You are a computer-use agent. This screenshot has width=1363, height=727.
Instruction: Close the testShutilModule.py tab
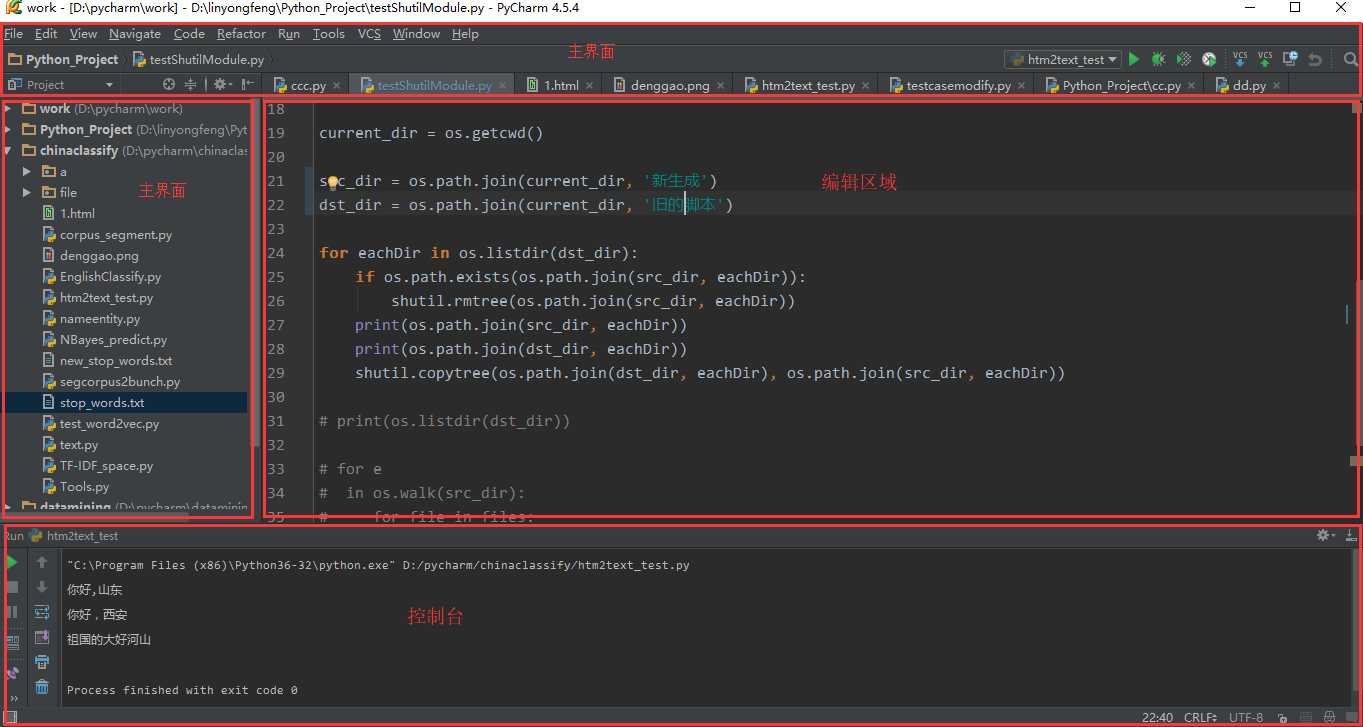coord(502,86)
